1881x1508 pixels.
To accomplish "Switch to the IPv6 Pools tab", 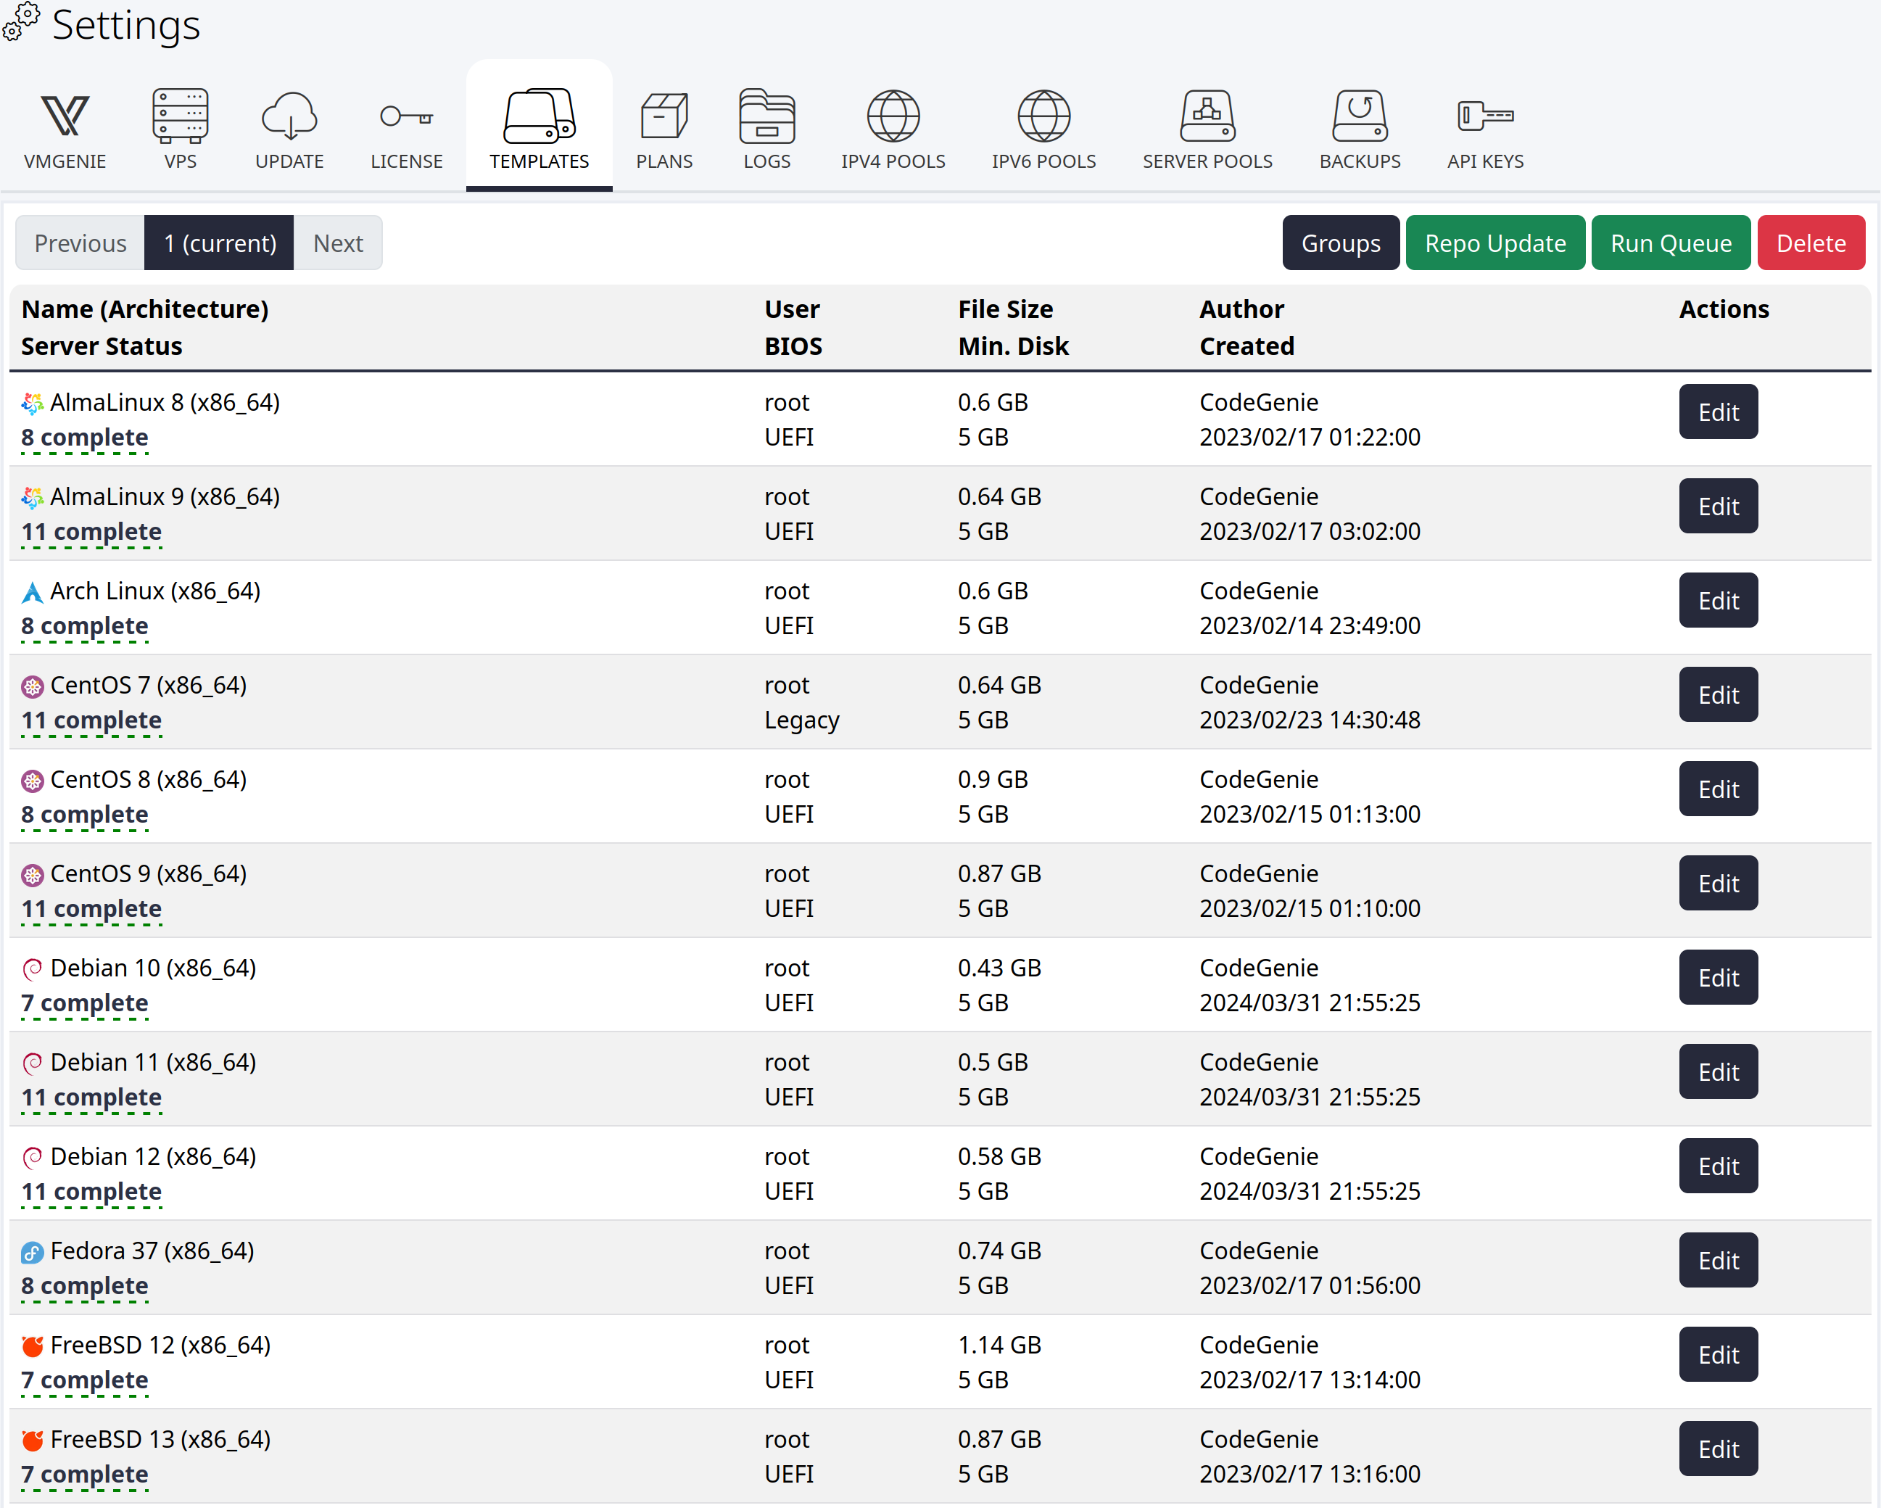I will pos(1044,130).
